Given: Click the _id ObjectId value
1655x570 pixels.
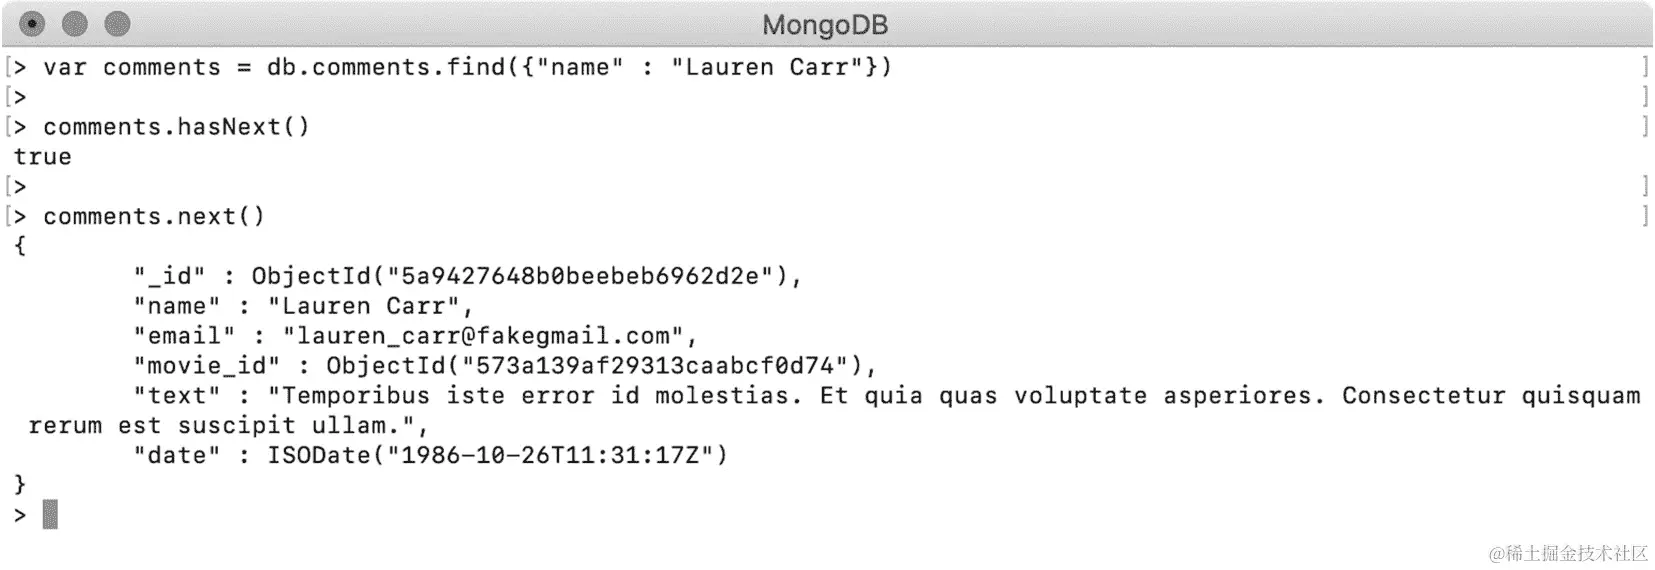Looking at the screenshot, I should tap(525, 276).
